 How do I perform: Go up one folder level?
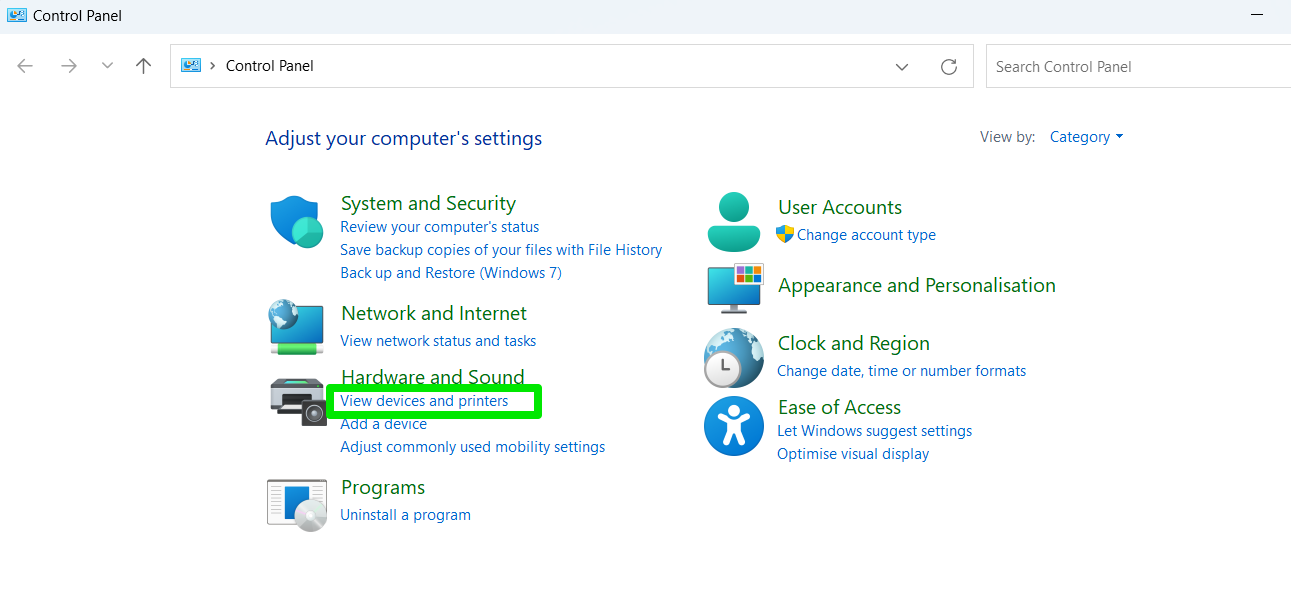click(x=144, y=66)
